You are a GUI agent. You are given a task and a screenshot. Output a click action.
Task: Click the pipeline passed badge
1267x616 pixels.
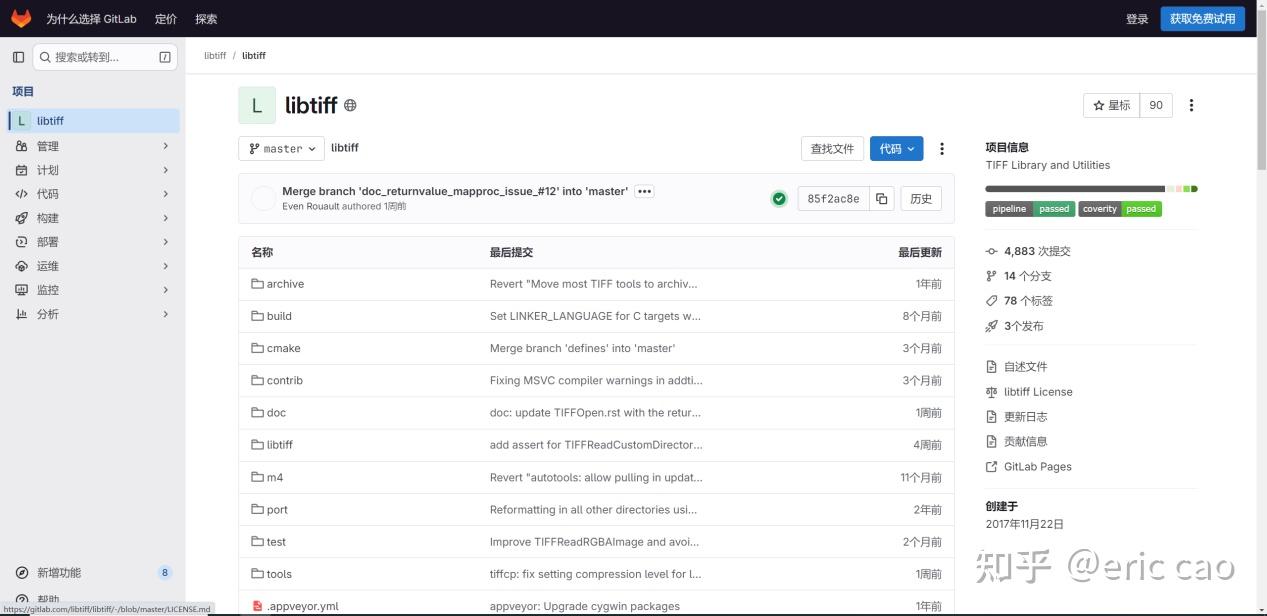click(1030, 209)
